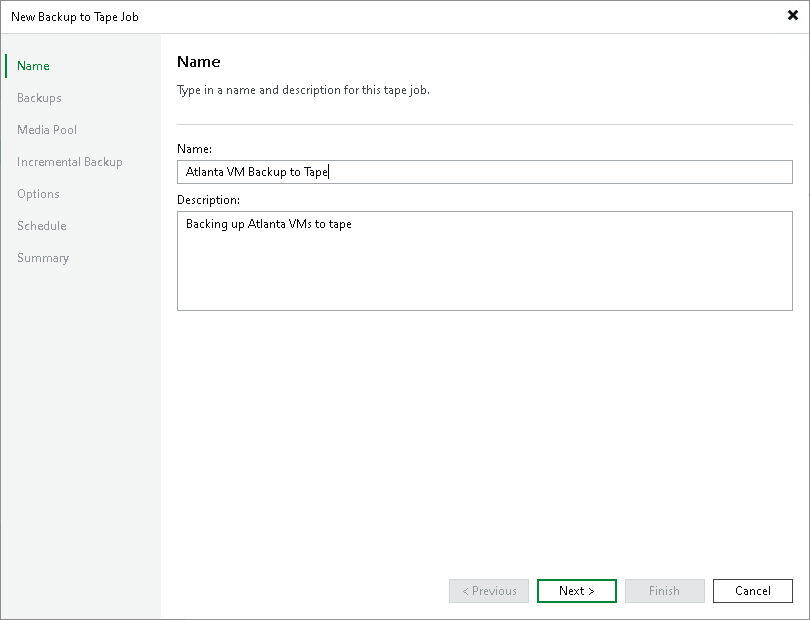810x620 pixels.
Task: Click into the Name text field
Action: [x=485, y=172]
